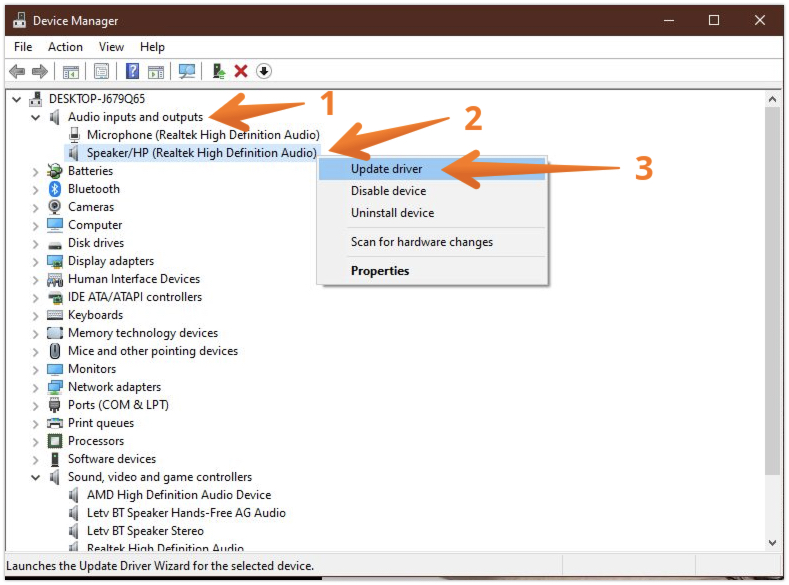Click the Software devices label
This screenshot has height=585, width=789.
(x=112, y=459)
